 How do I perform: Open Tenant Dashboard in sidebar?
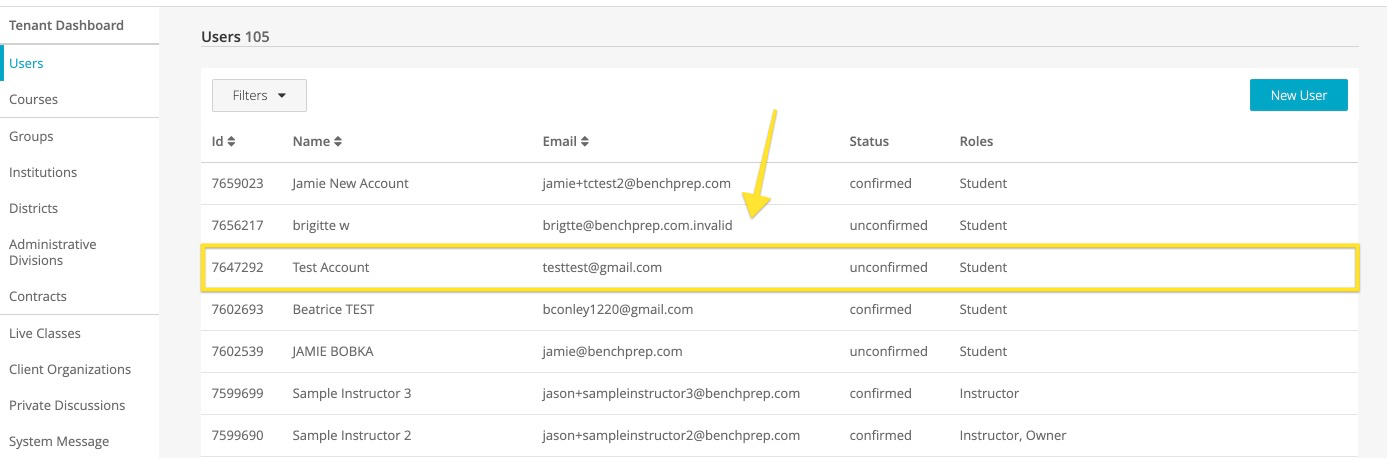[66, 25]
